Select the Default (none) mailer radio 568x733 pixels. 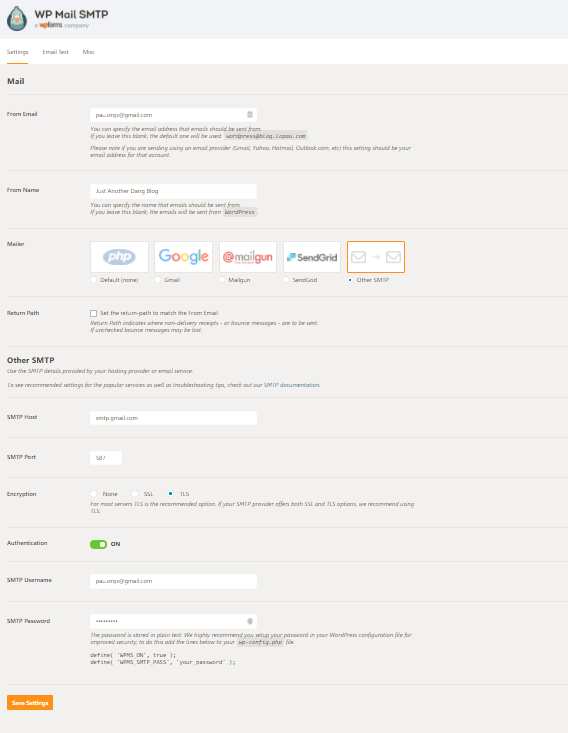point(93,280)
